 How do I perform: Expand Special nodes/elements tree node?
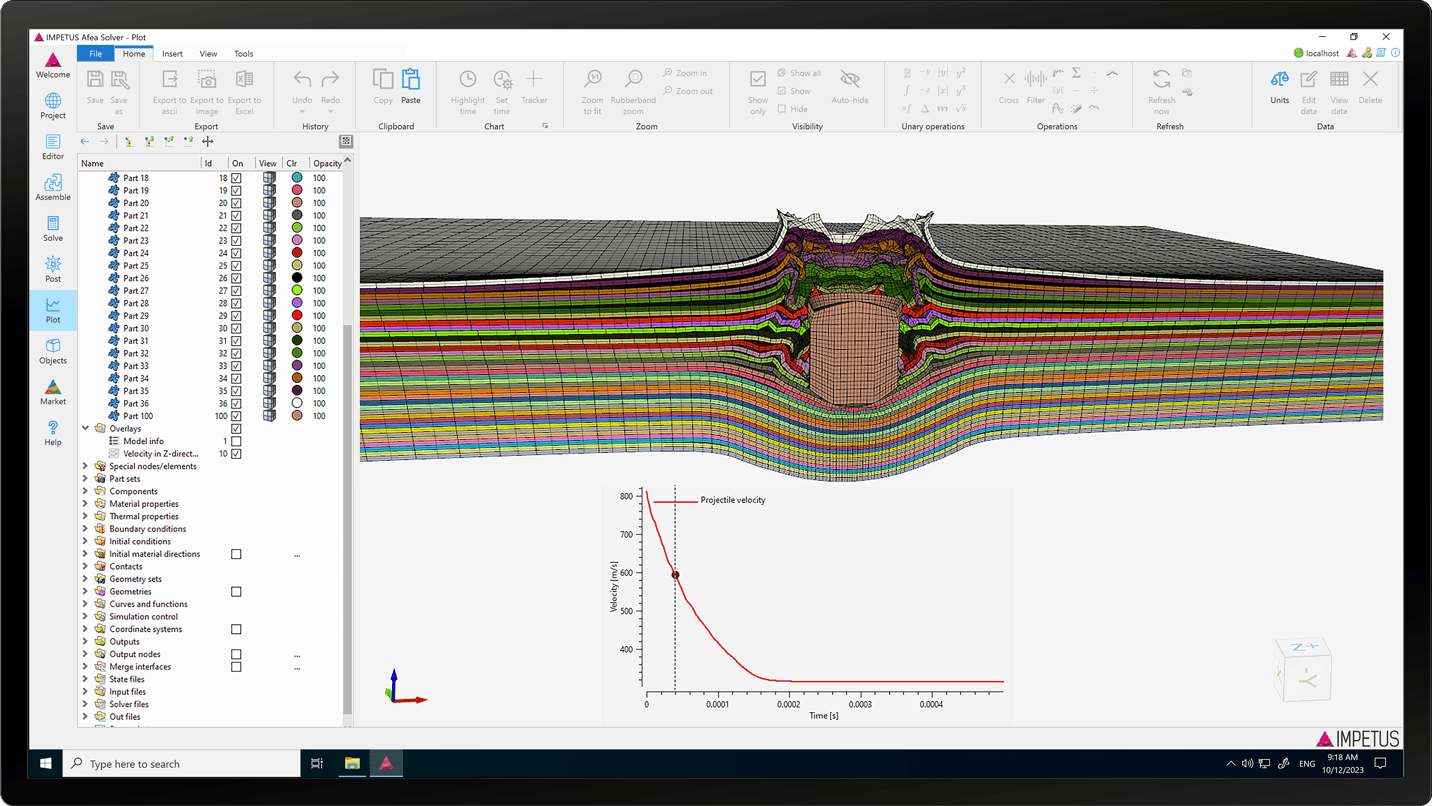[x=86, y=466]
